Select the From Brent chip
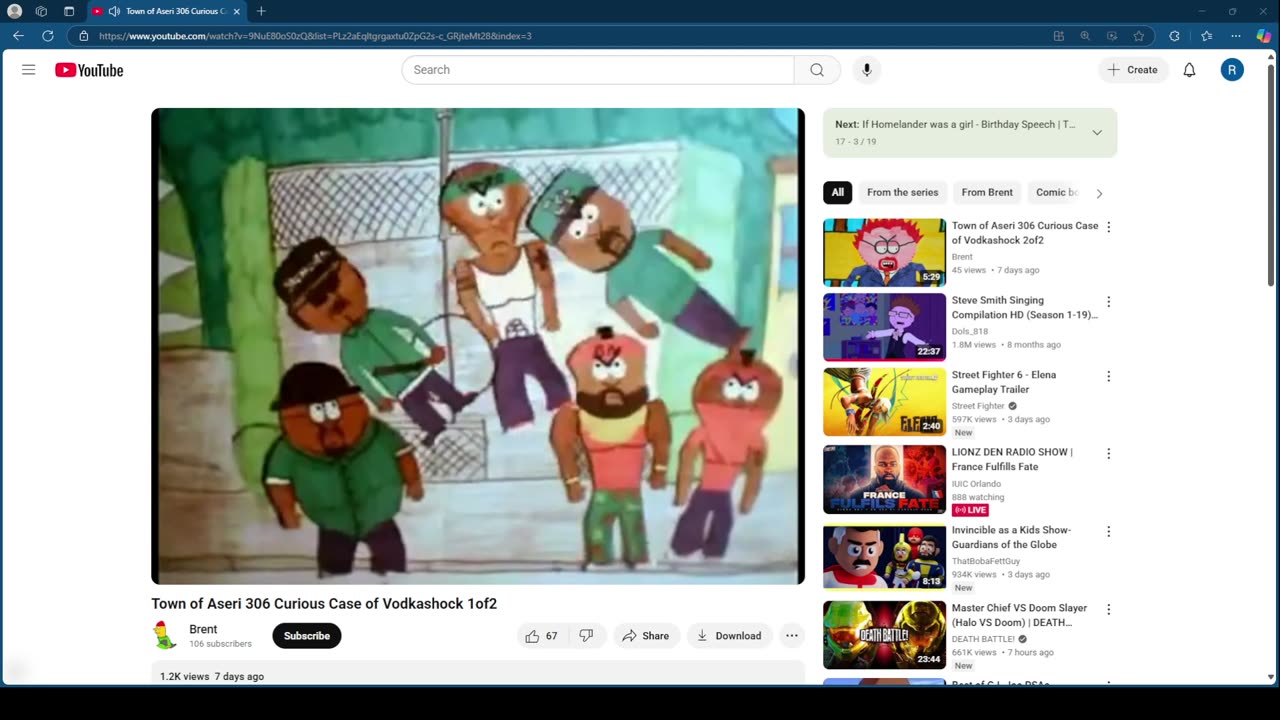The width and height of the screenshot is (1280, 720). tap(987, 193)
